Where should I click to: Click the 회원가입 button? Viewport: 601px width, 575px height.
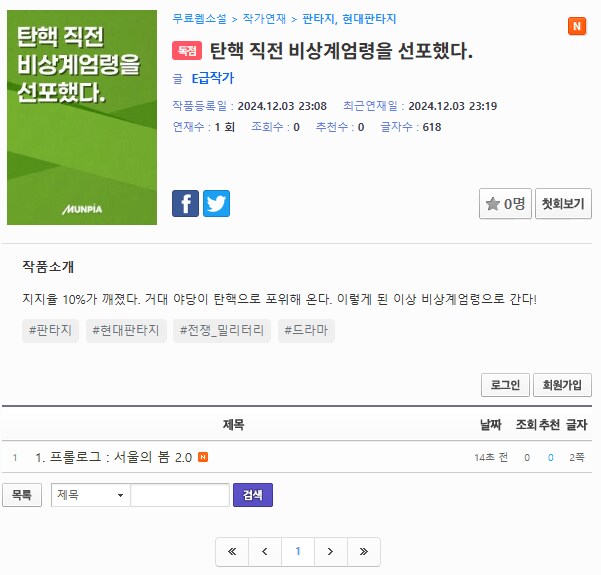coord(562,385)
